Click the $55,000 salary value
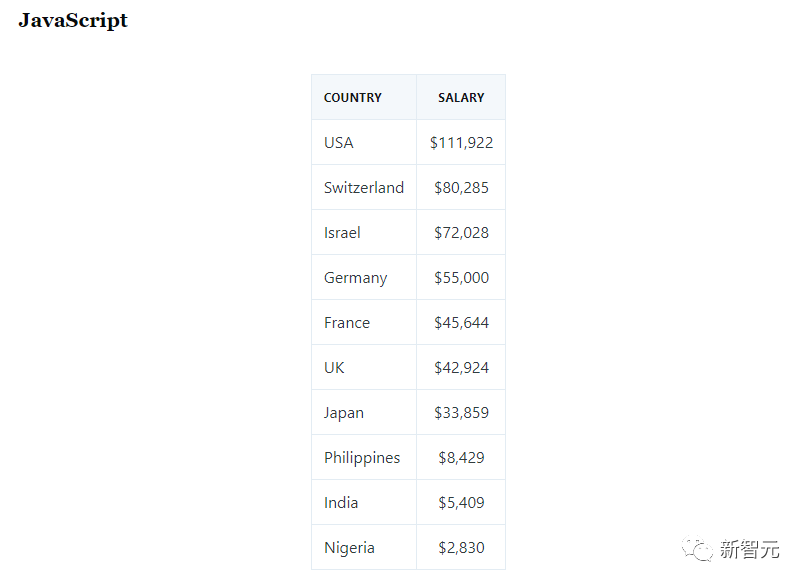The height and width of the screenshot is (584, 805). (461, 278)
